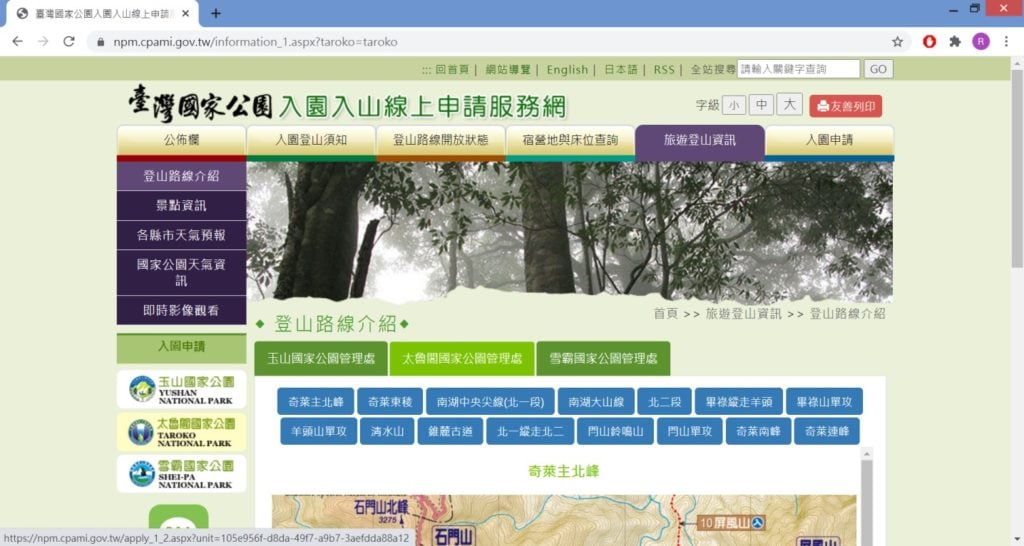Image resolution: width=1024 pixels, height=546 pixels.
Task: Close the current browser tab
Action: tap(185, 13)
